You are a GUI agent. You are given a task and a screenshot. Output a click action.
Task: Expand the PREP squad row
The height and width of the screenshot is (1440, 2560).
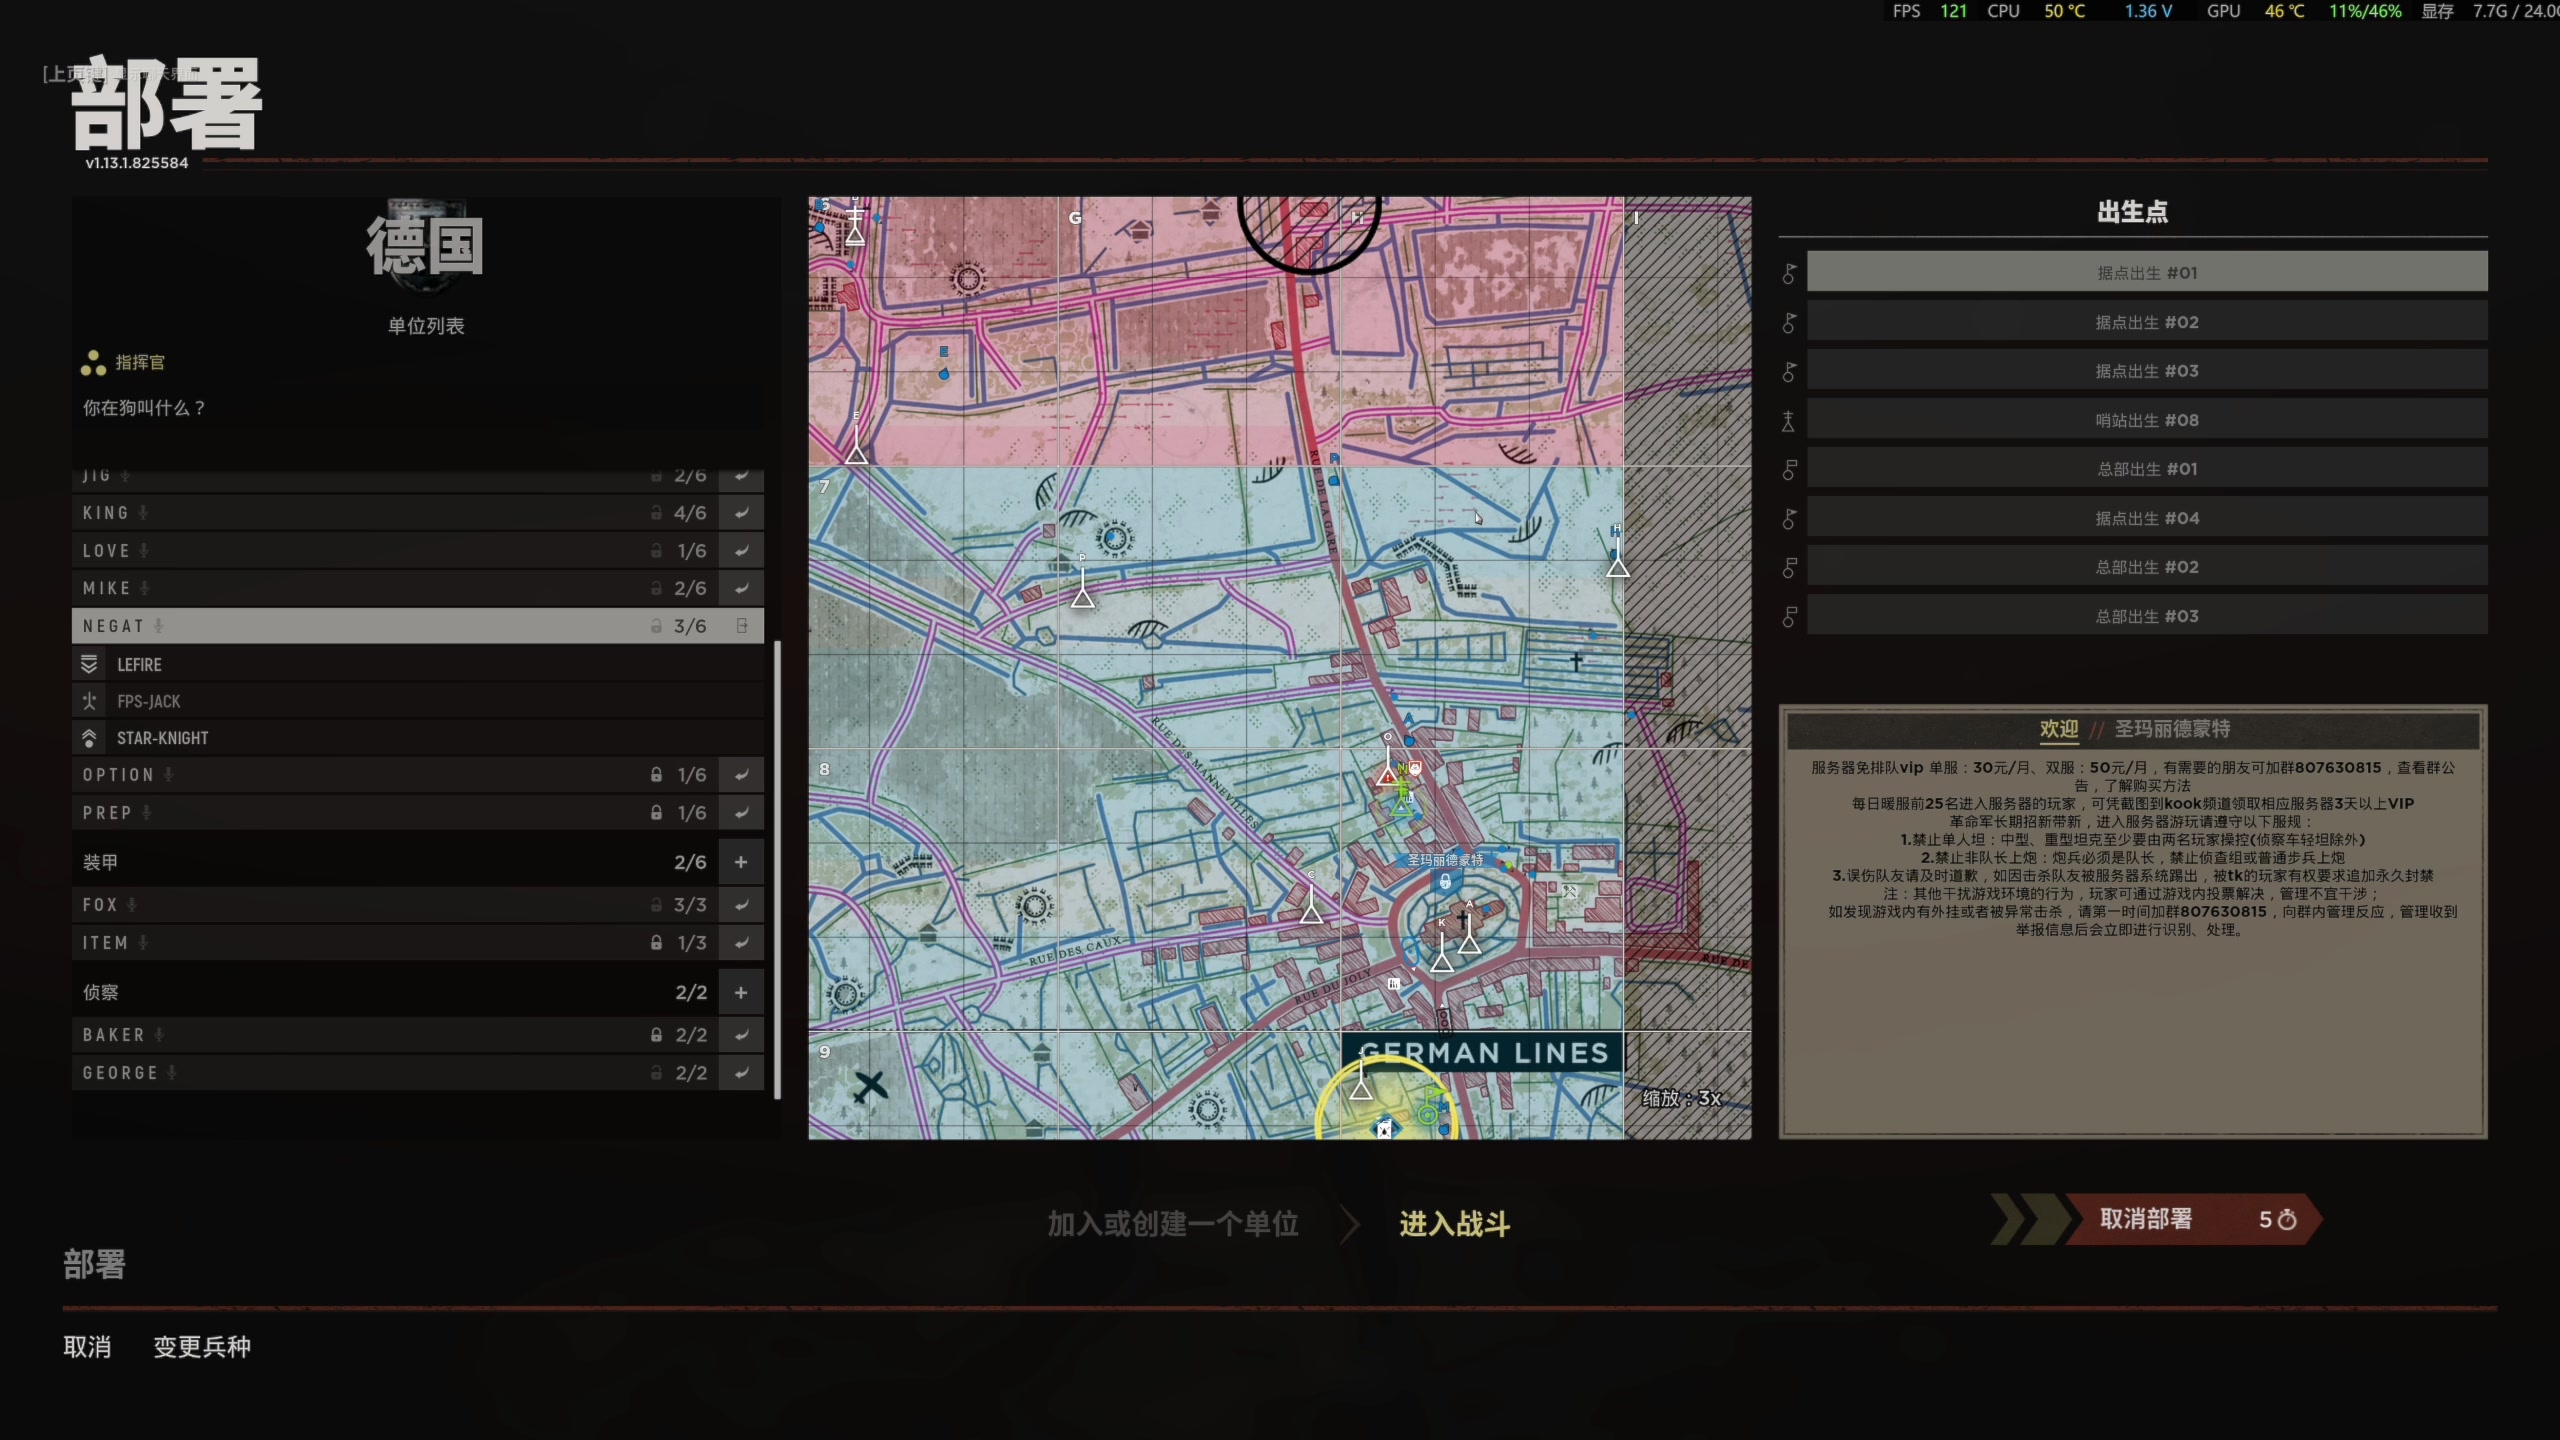(x=396, y=813)
